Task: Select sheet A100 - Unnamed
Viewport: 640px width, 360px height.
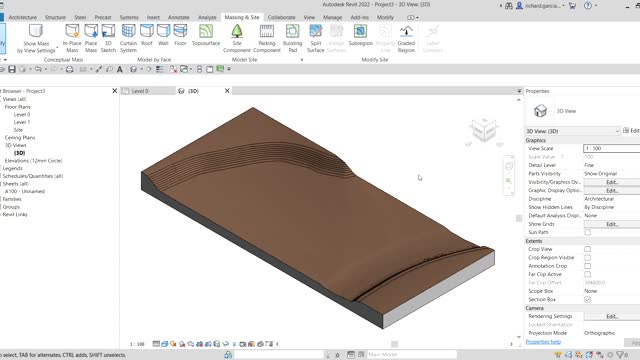Action: coord(24,191)
